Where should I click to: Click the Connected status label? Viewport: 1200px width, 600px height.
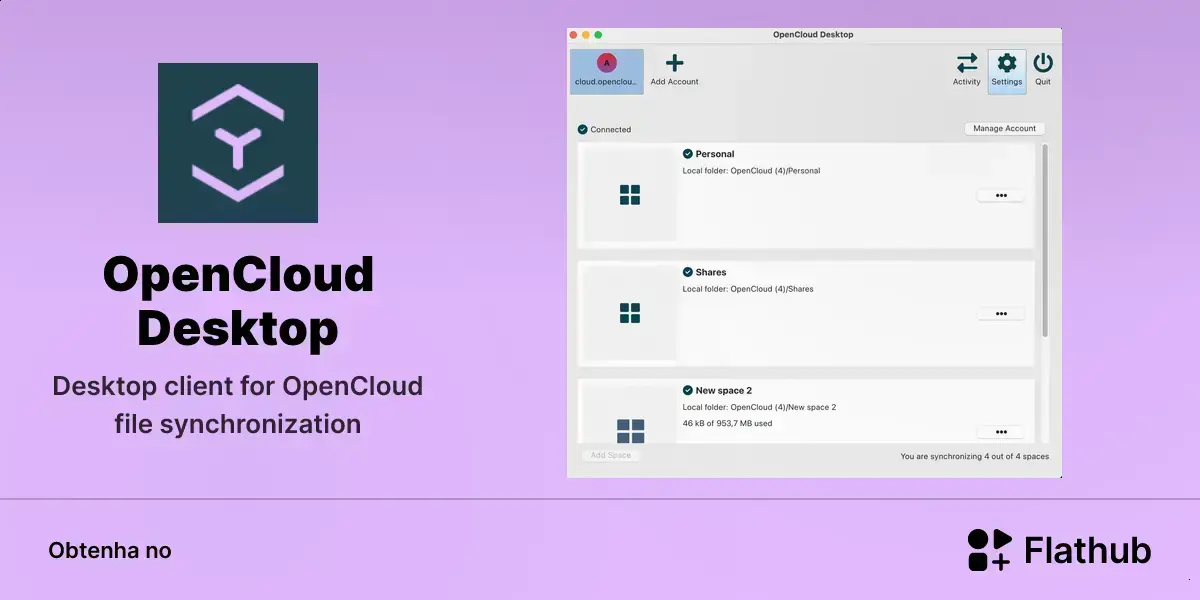coord(611,129)
